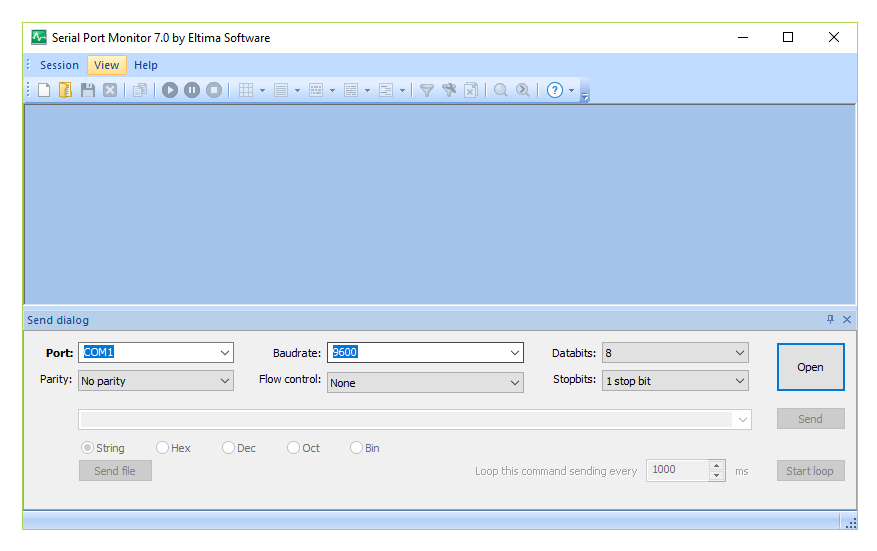Click the clear document icon with X
The height and width of the screenshot is (551, 877).
click(x=471, y=90)
